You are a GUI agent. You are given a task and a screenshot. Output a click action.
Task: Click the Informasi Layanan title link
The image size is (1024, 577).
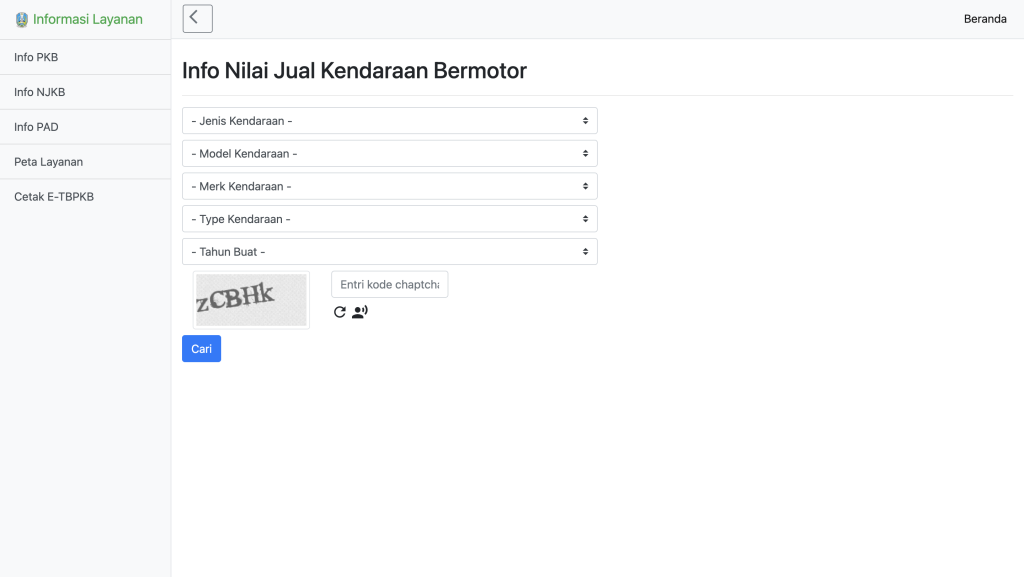coord(88,19)
